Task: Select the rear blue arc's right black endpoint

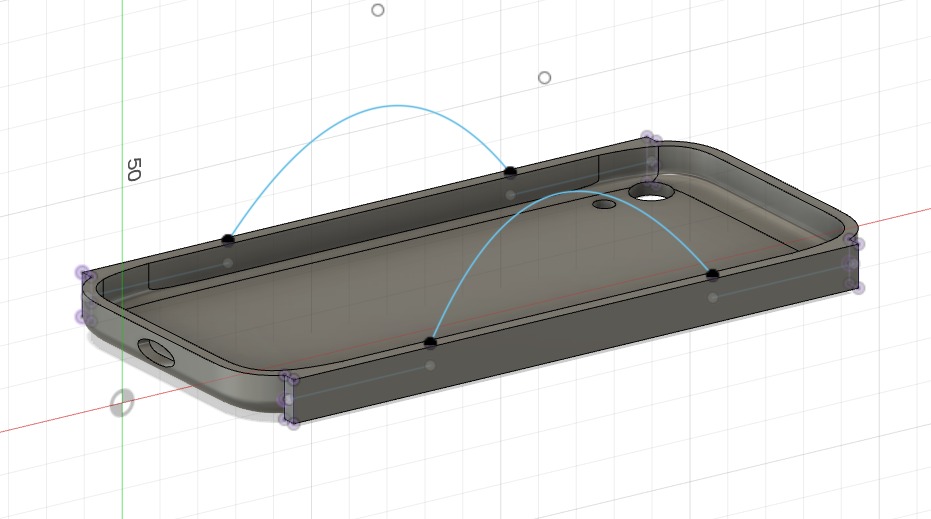Action: pyautogui.click(x=510, y=172)
